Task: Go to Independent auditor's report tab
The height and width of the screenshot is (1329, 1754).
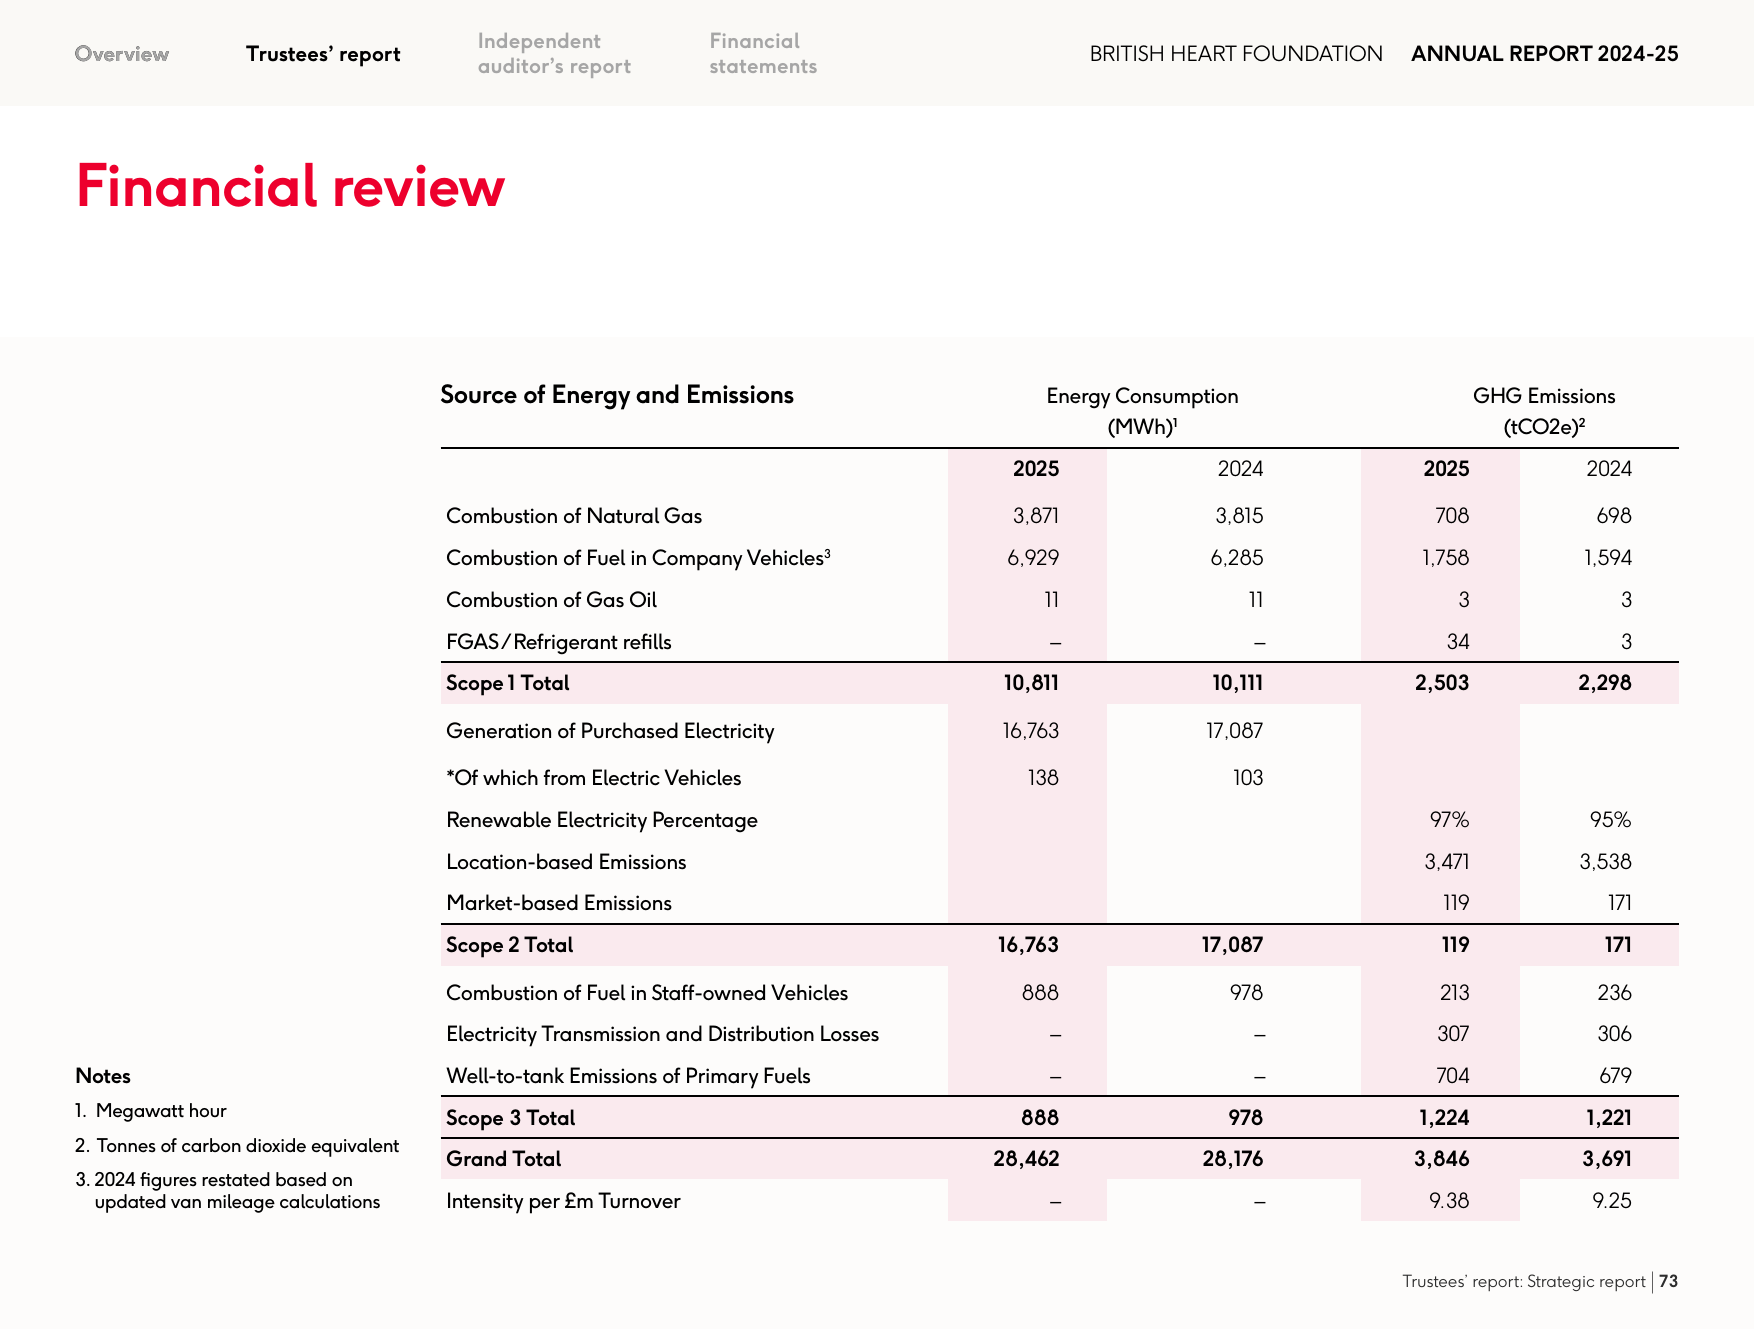Action: click(x=554, y=54)
